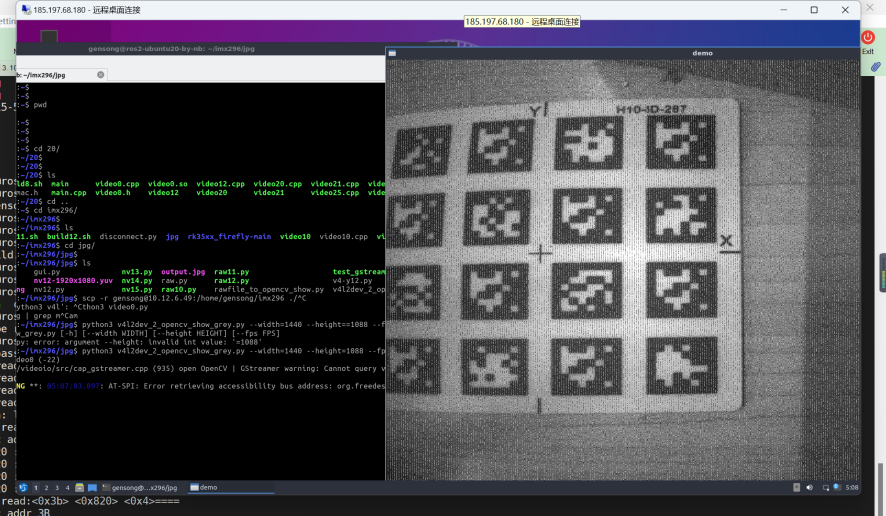Click rawfile_to_opencv_show.py in terminal listing
The width and height of the screenshot is (886, 516).
[268, 289]
